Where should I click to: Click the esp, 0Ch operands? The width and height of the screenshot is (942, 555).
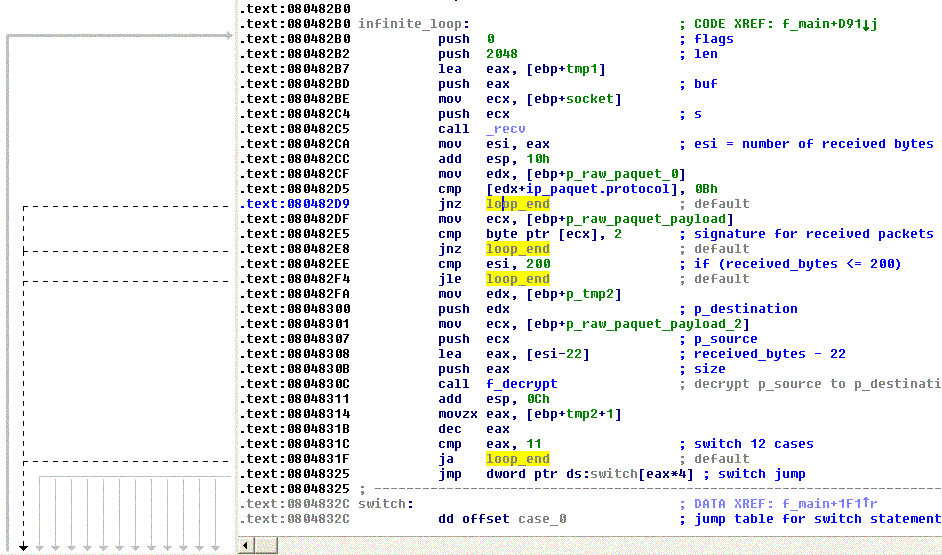coord(518,399)
